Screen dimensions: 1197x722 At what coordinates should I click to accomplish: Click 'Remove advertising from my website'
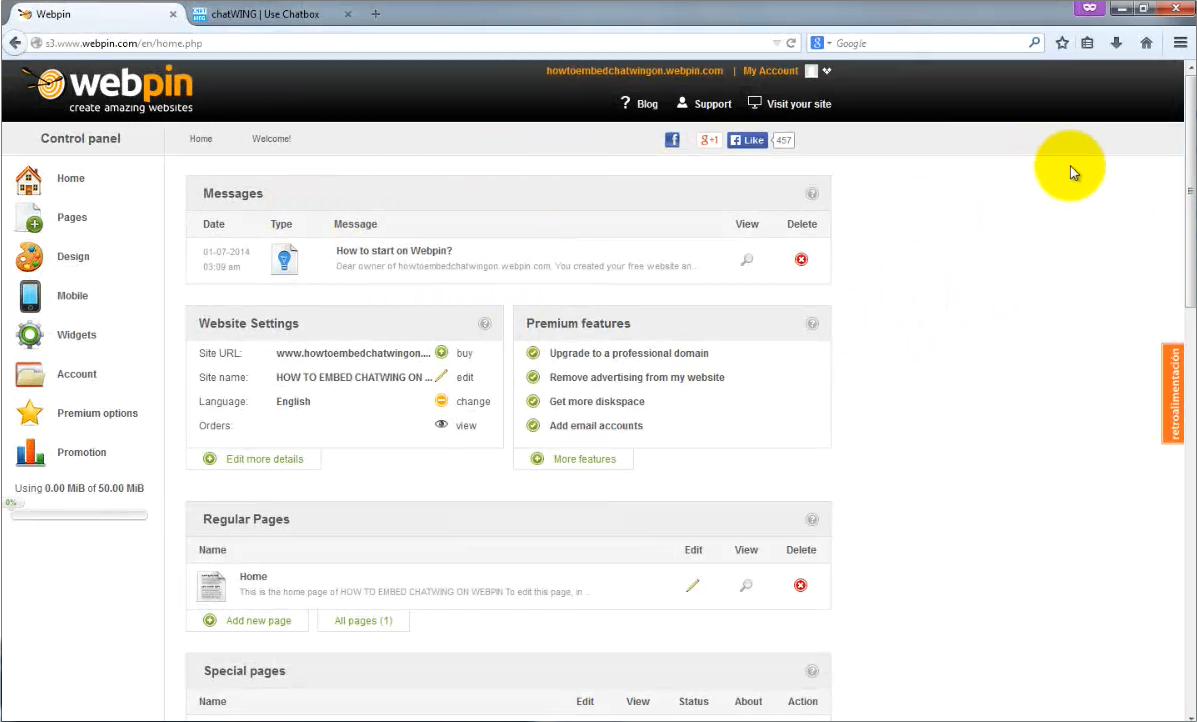637,377
